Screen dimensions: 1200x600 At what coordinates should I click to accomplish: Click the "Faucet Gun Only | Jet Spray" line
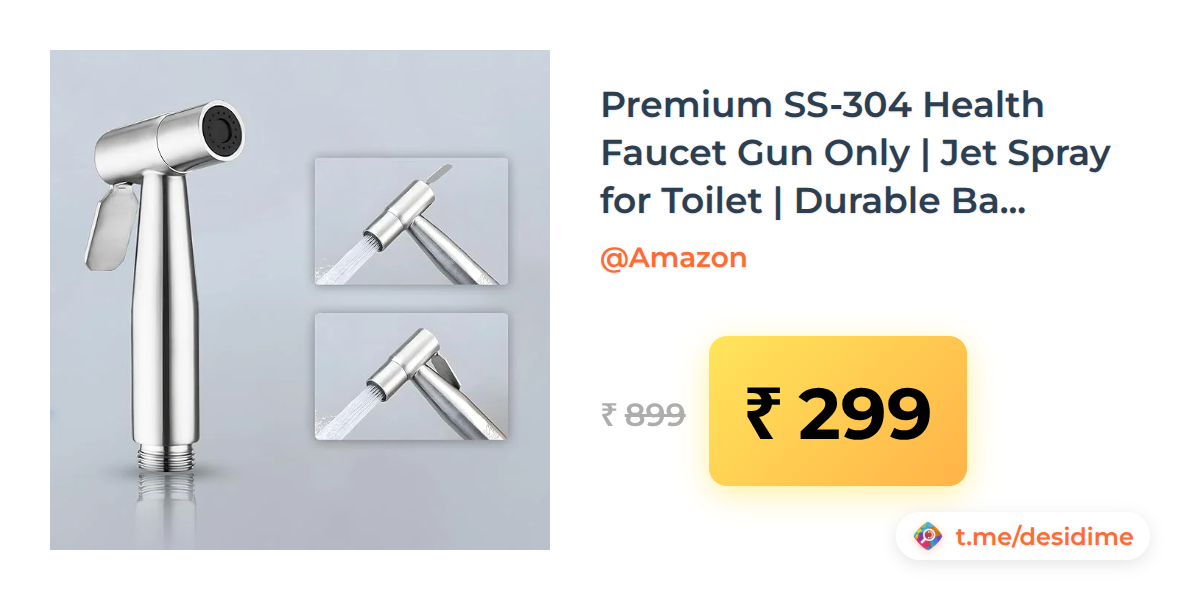pos(855,153)
